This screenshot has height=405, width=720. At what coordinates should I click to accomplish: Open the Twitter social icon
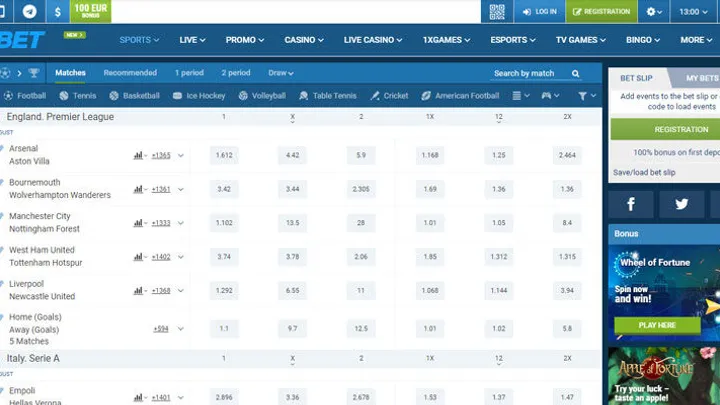pyautogui.click(x=681, y=204)
